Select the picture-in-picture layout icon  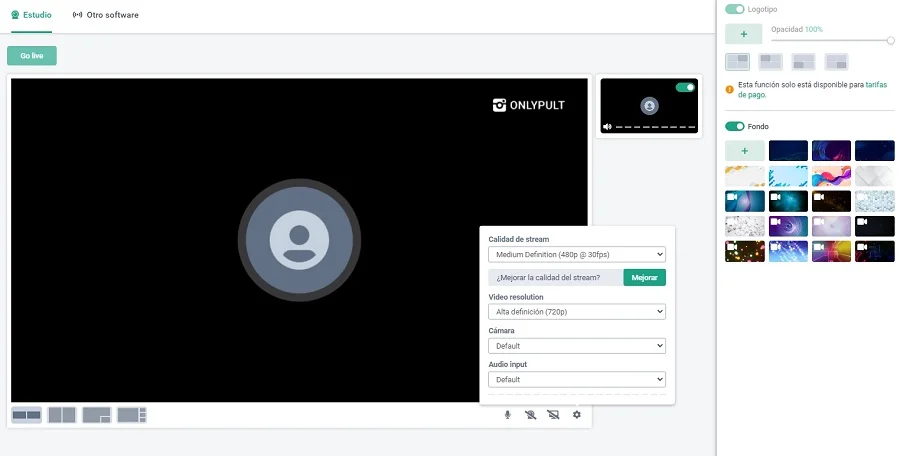pos(97,415)
